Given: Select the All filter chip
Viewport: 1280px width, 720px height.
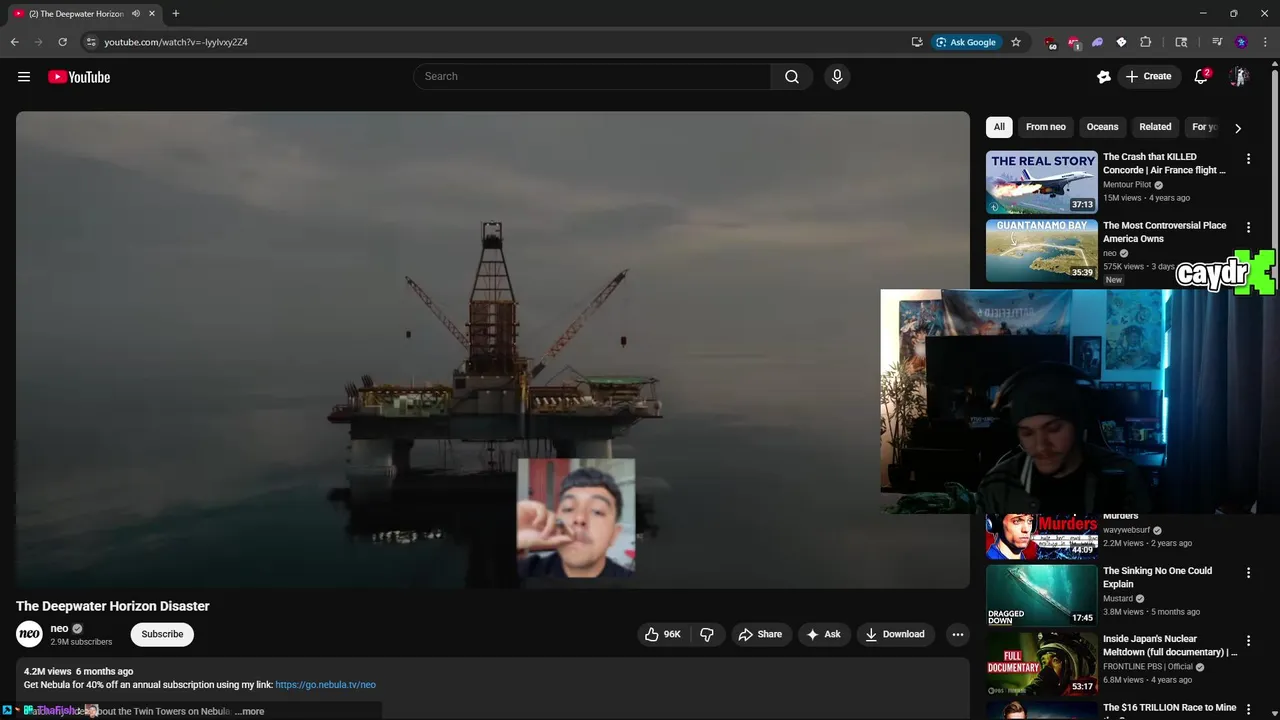Looking at the screenshot, I should 999,127.
